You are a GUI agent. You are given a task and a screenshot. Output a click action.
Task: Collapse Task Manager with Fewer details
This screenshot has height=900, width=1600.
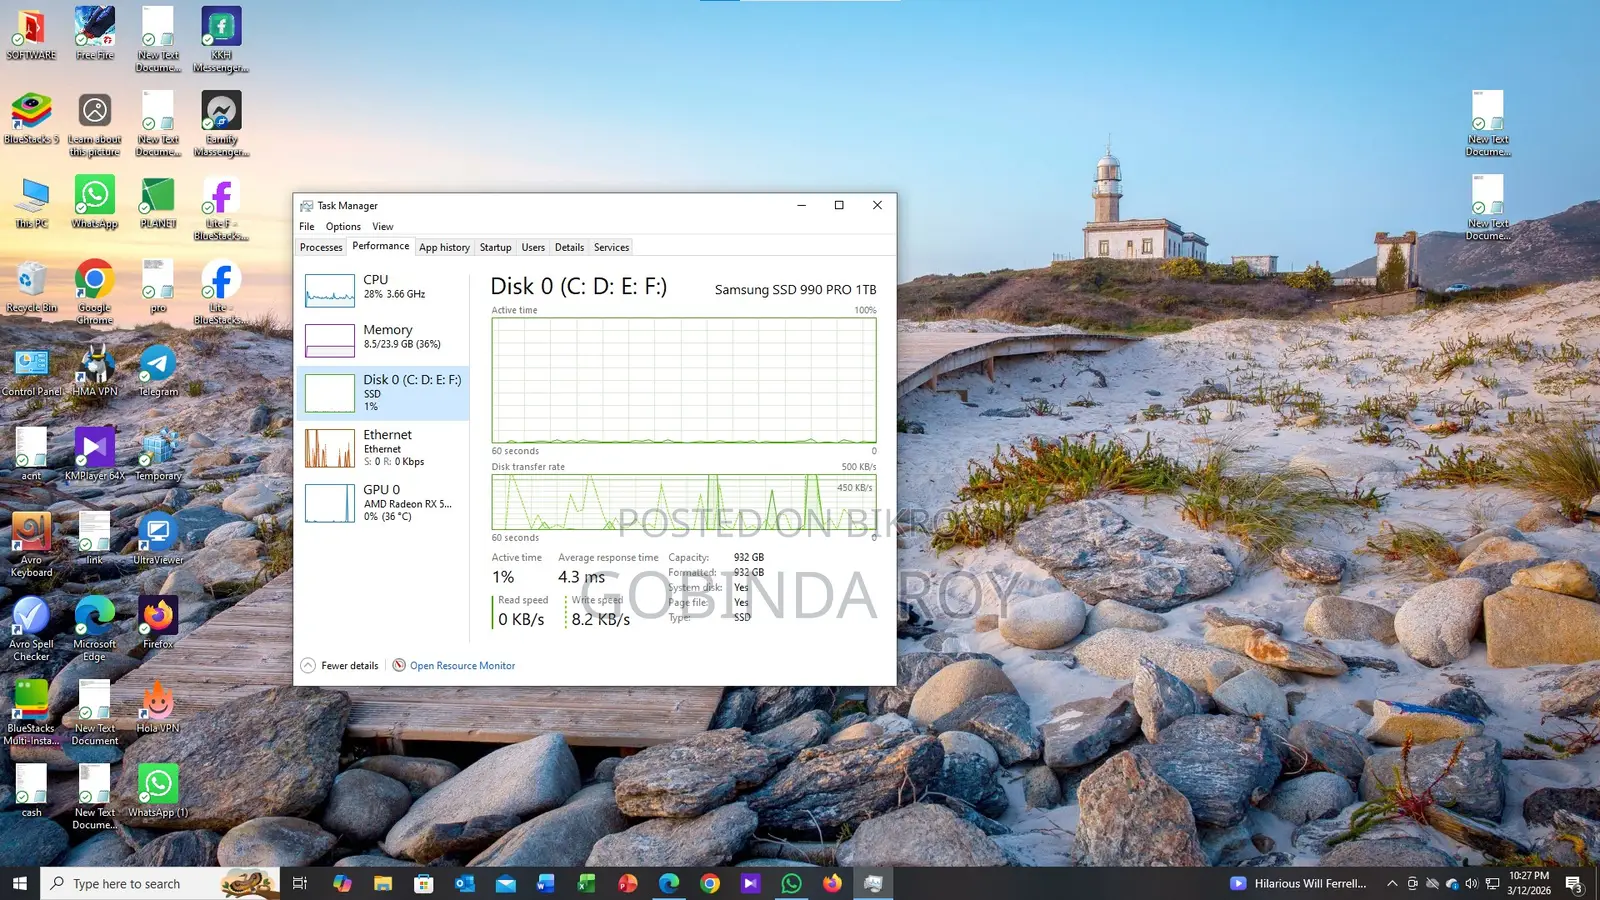[x=339, y=665]
